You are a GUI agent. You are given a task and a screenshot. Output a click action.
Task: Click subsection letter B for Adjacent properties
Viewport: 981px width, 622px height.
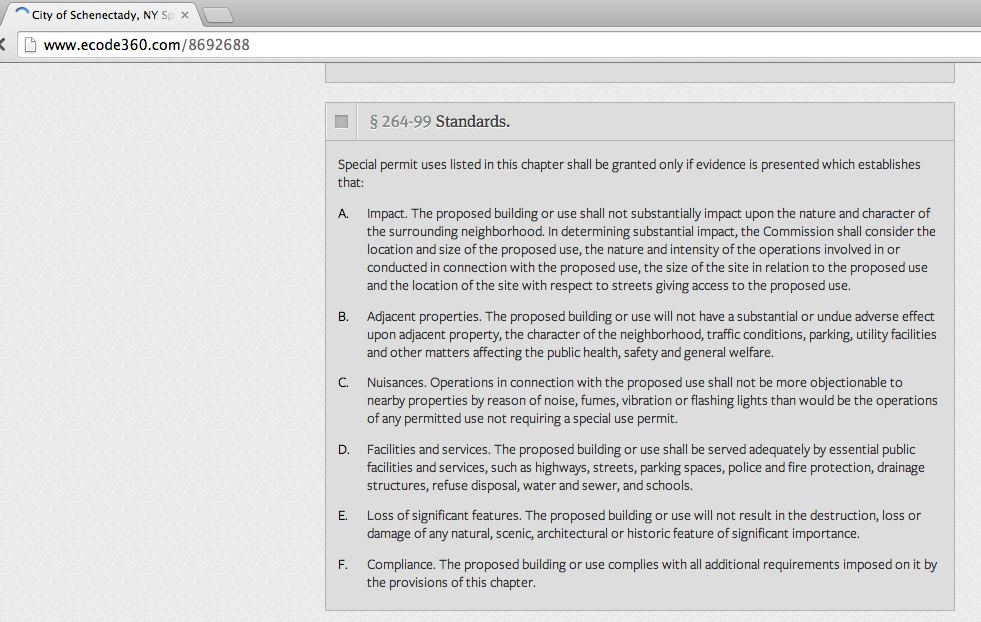pos(343,317)
